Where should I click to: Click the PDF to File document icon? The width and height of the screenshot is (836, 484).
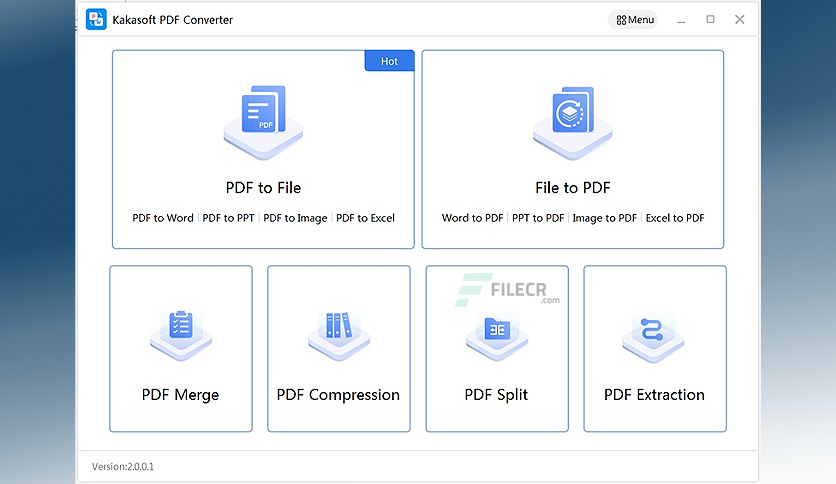[x=263, y=122]
